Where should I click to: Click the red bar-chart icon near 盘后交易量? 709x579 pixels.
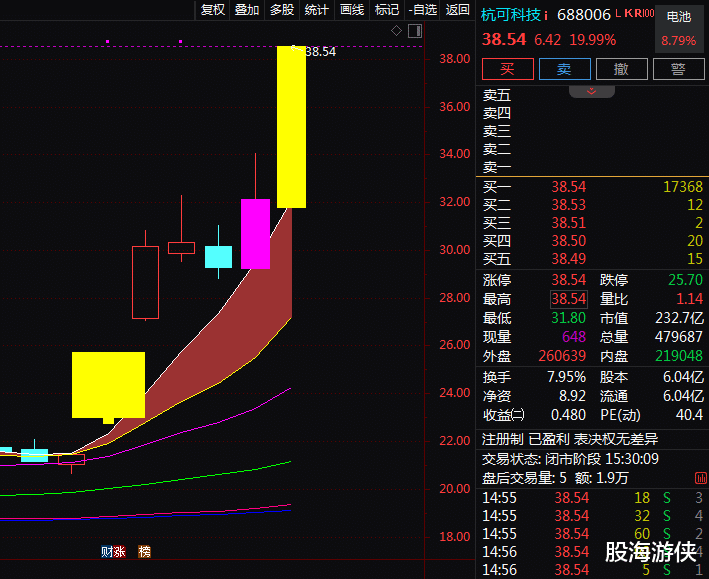[700, 478]
